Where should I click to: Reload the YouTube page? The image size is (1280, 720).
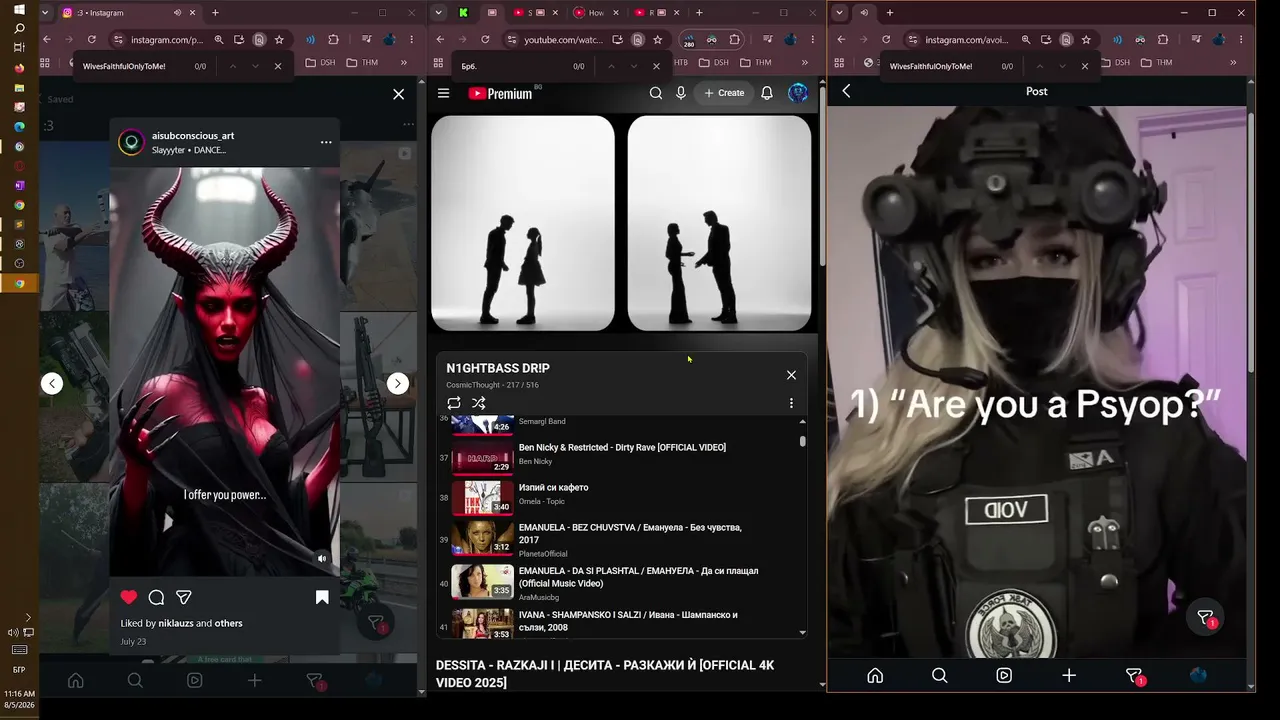coord(486,40)
